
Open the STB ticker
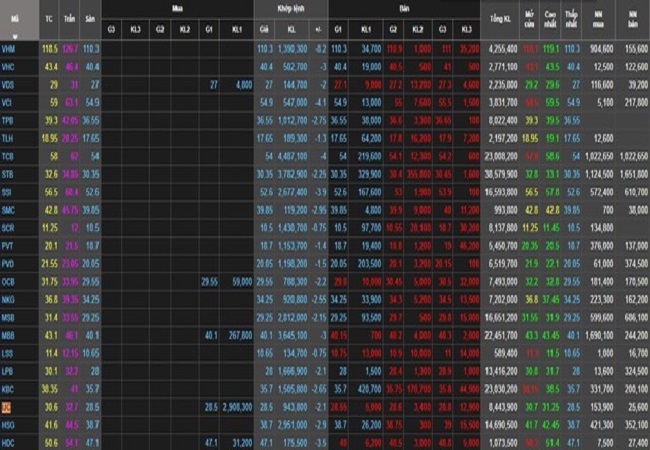(7, 174)
